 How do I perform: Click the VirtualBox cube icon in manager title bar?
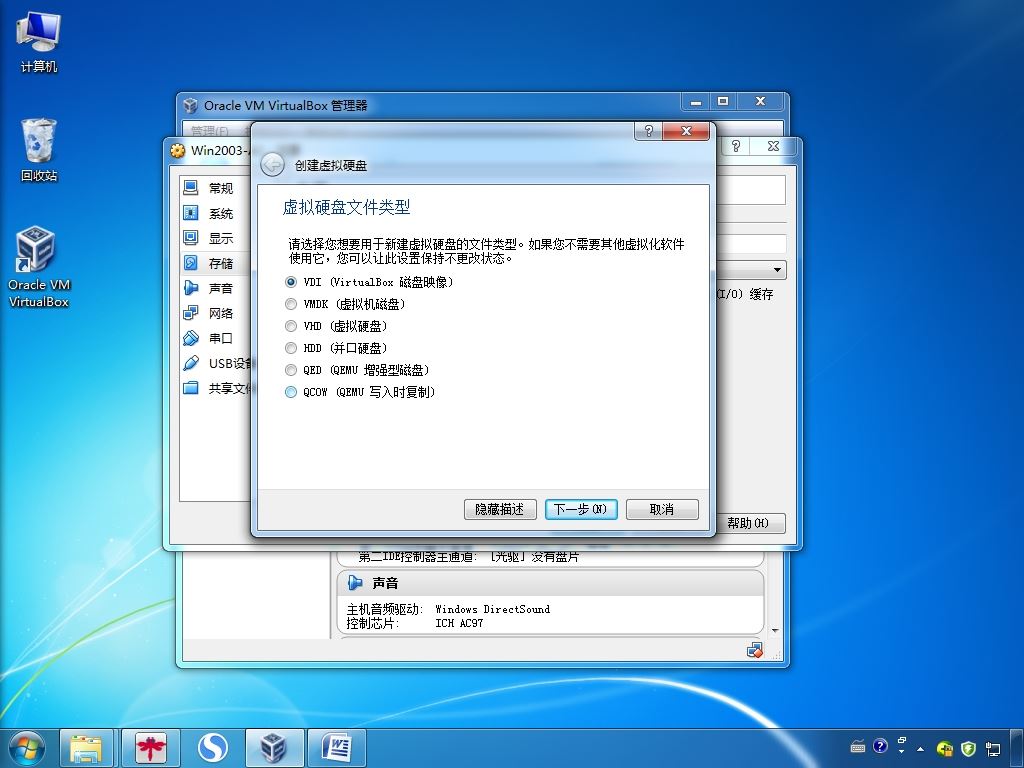(191, 105)
